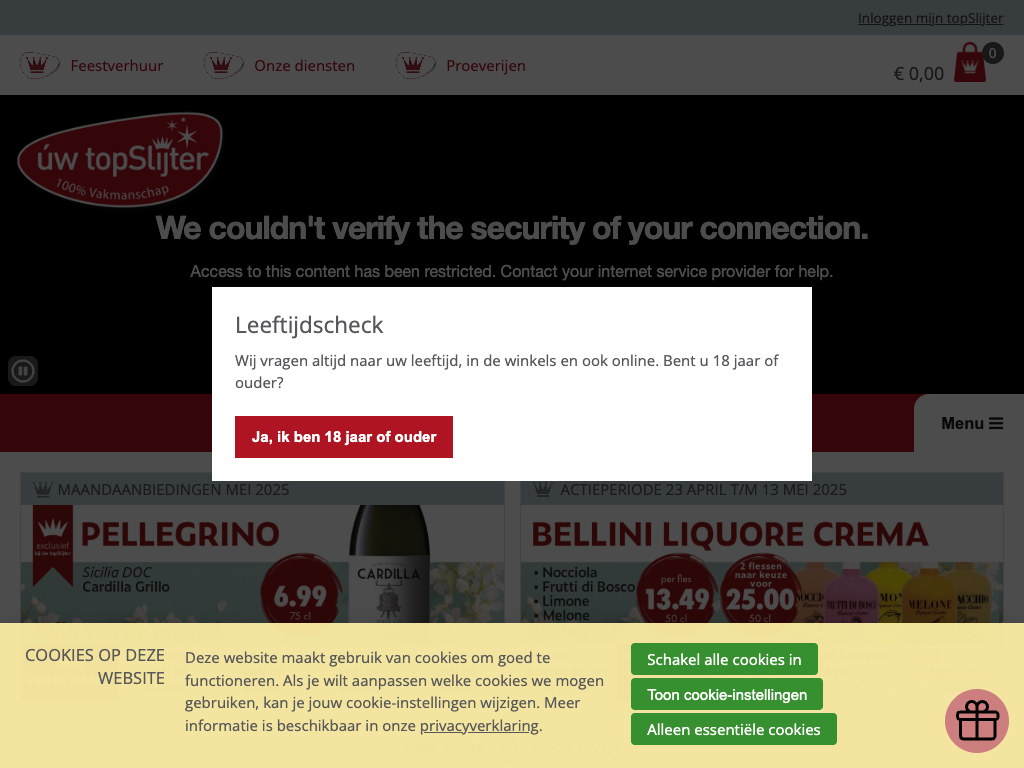Click the red shopping bag cart icon
This screenshot has width=1024, height=768.
pos(970,63)
